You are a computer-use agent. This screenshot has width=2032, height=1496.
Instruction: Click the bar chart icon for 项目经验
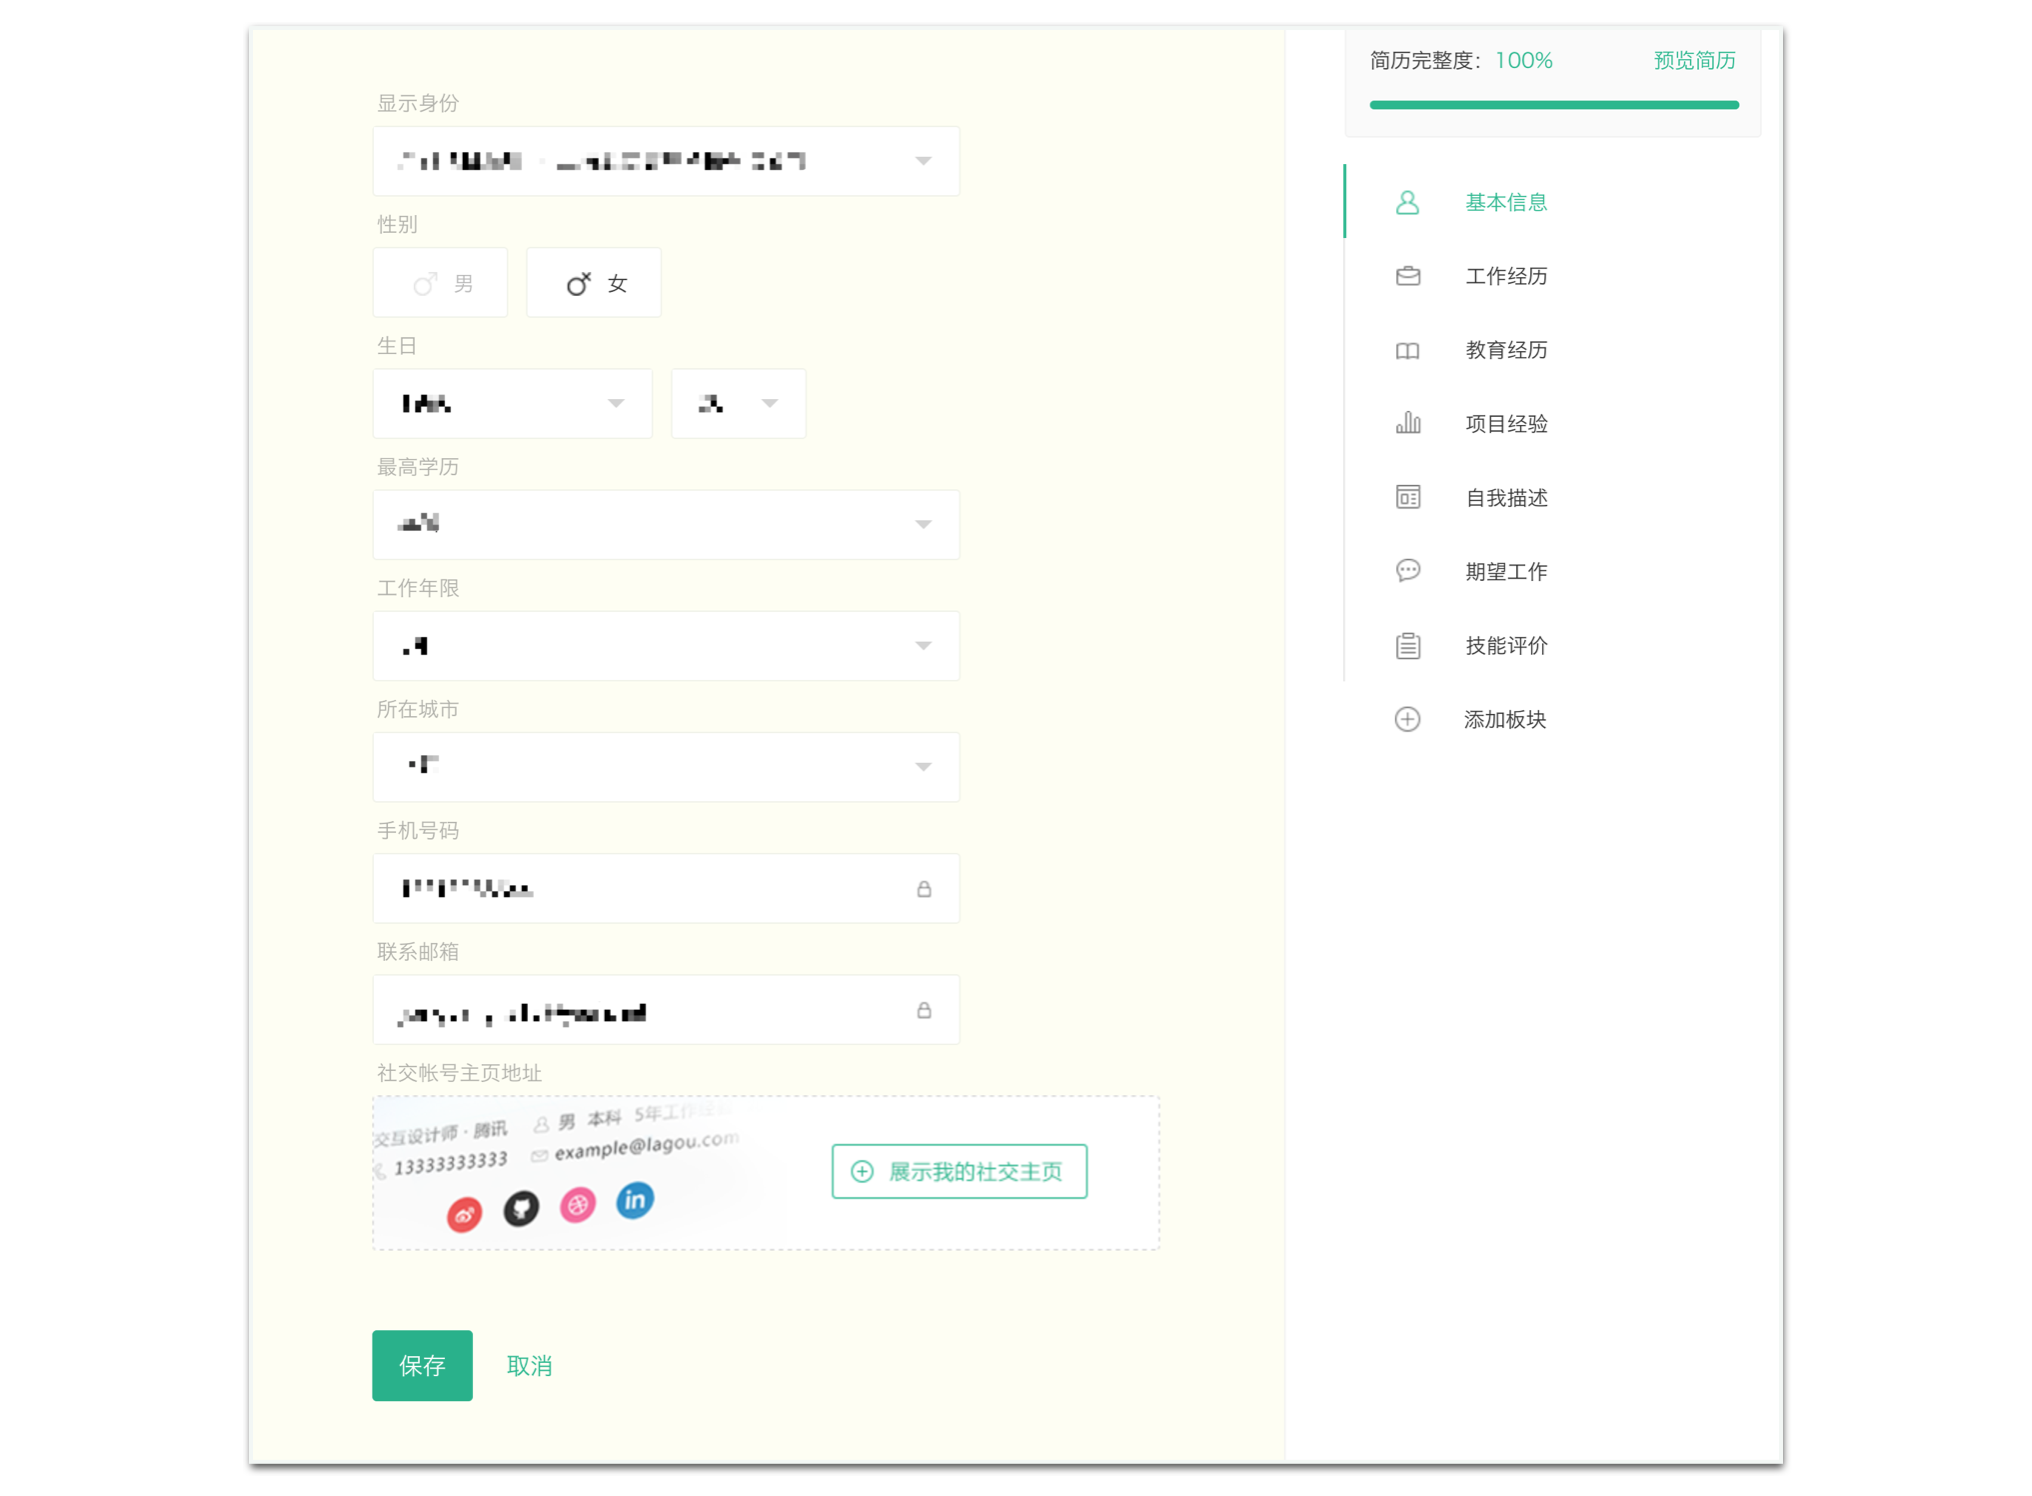(x=1407, y=423)
